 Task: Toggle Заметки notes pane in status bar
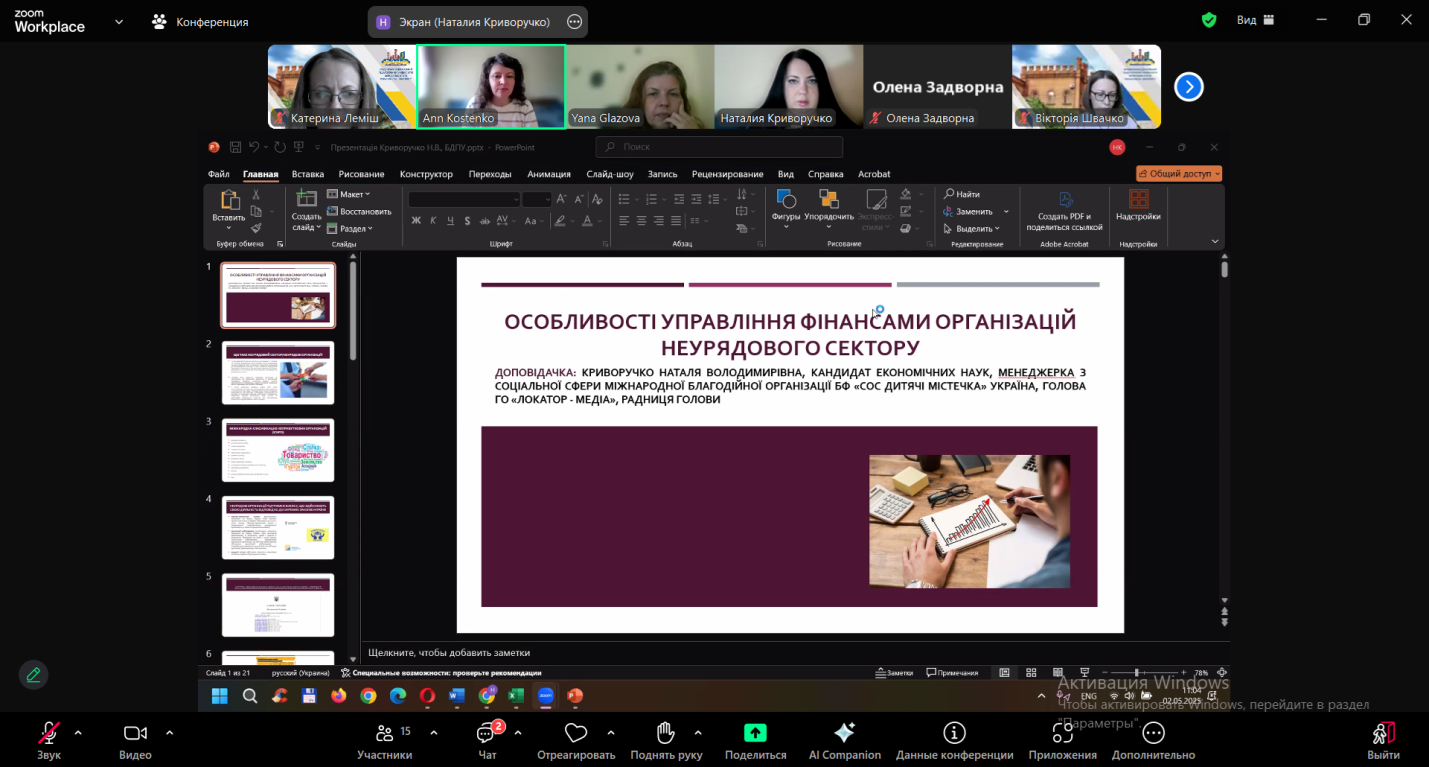point(894,673)
